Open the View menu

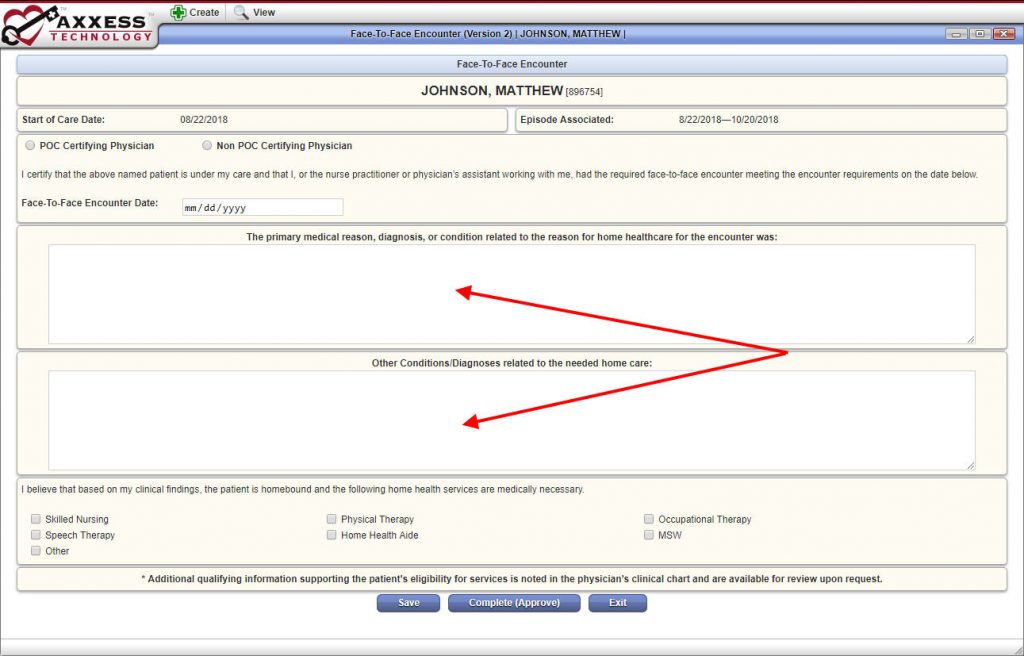[x=255, y=12]
